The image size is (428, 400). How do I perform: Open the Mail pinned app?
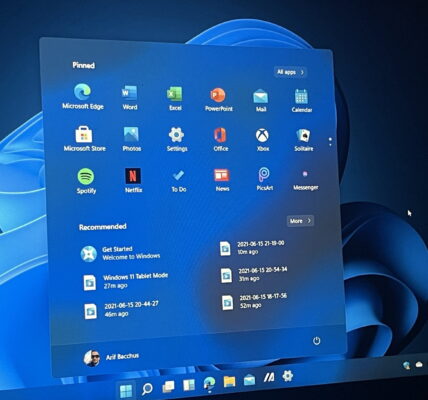click(260, 100)
